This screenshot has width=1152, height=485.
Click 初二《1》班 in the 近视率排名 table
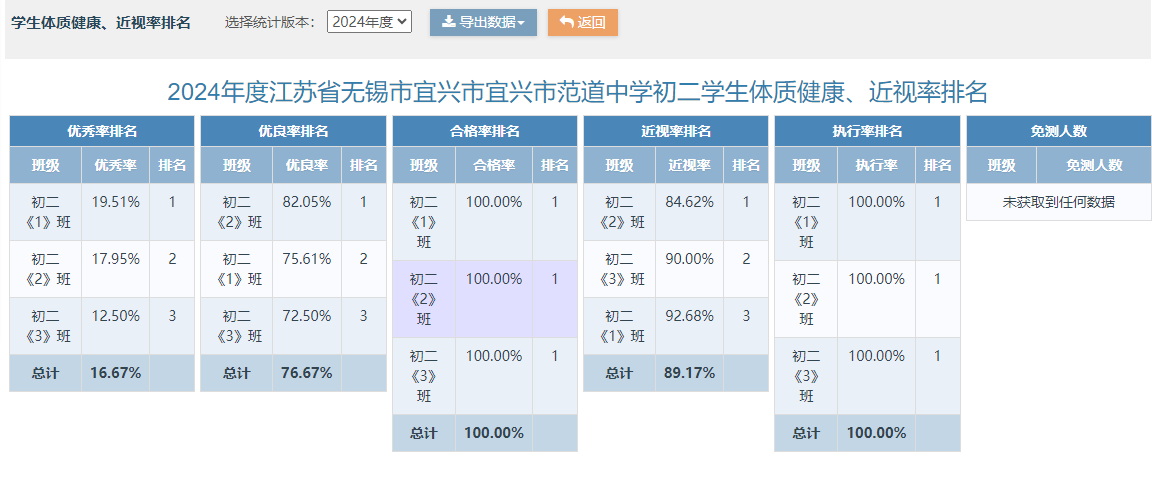coord(619,326)
